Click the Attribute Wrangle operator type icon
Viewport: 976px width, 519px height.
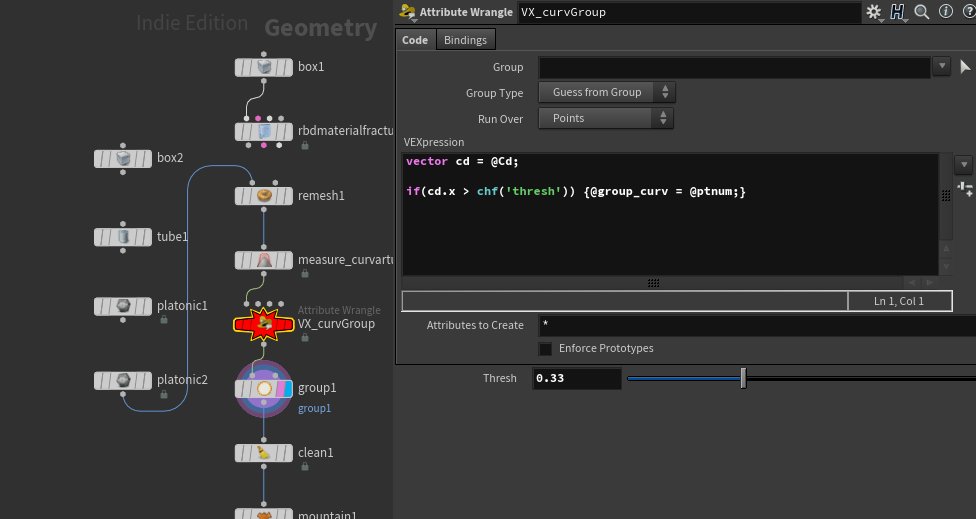tap(408, 12)
